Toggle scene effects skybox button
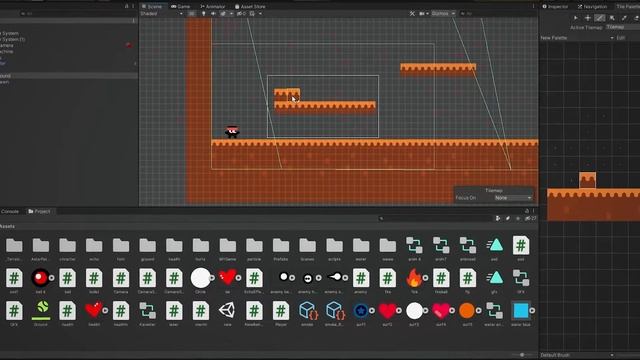This screenshot has height=360, width=640. [x=223, y=13]
